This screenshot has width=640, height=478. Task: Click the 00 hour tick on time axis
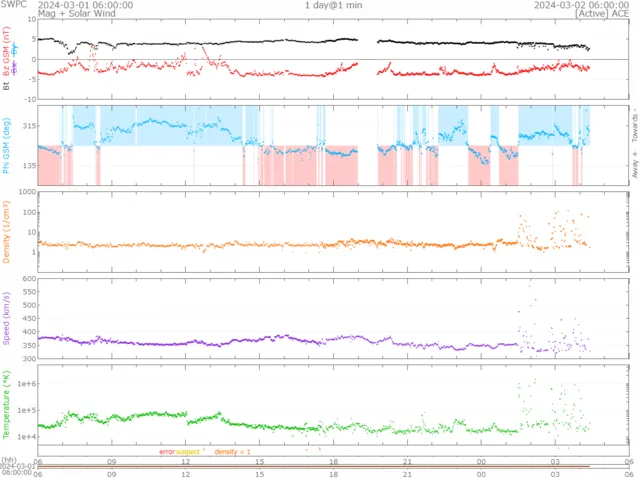click(x=481, y=462)
